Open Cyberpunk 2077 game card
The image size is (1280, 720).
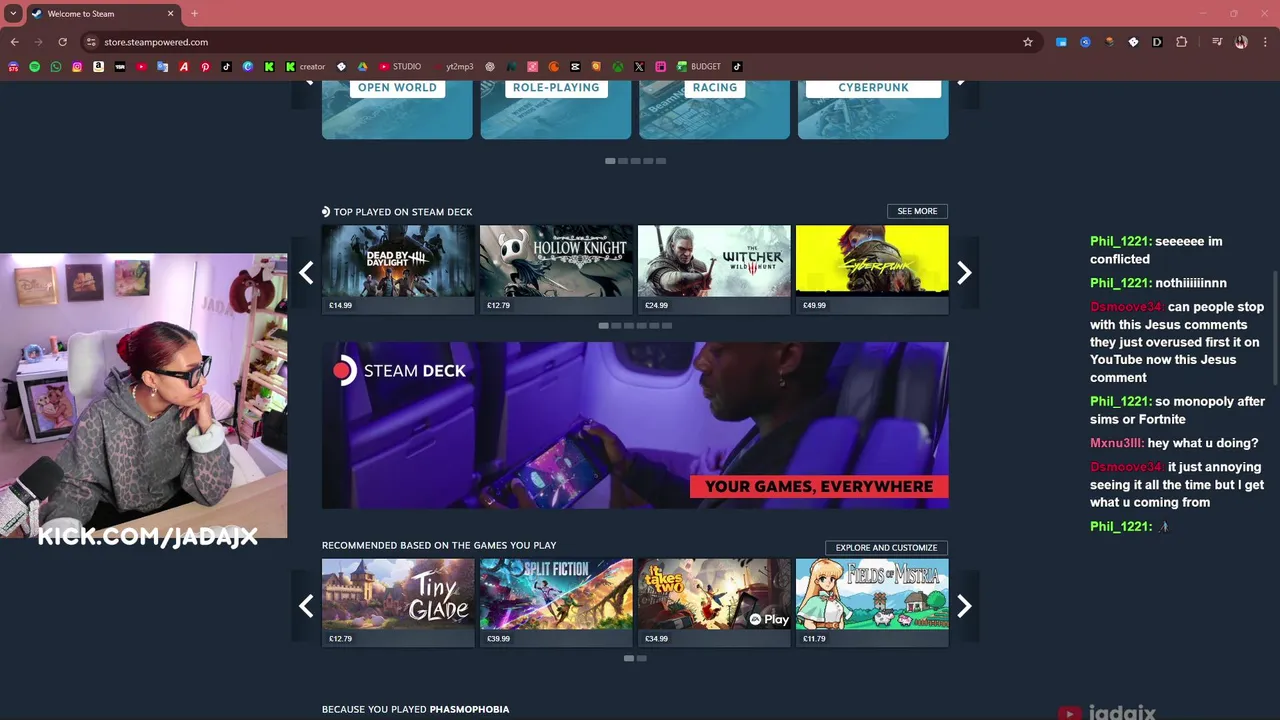click(x=872, y=269)
